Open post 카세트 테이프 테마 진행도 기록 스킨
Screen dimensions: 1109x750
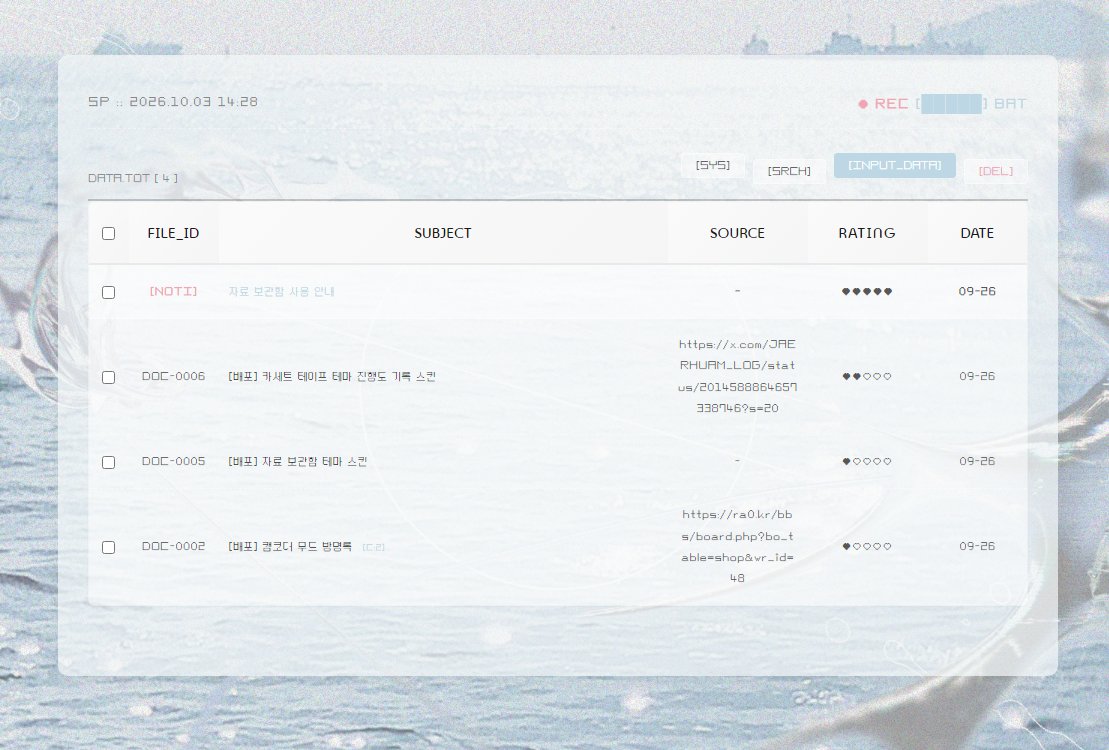pos(332,376)
